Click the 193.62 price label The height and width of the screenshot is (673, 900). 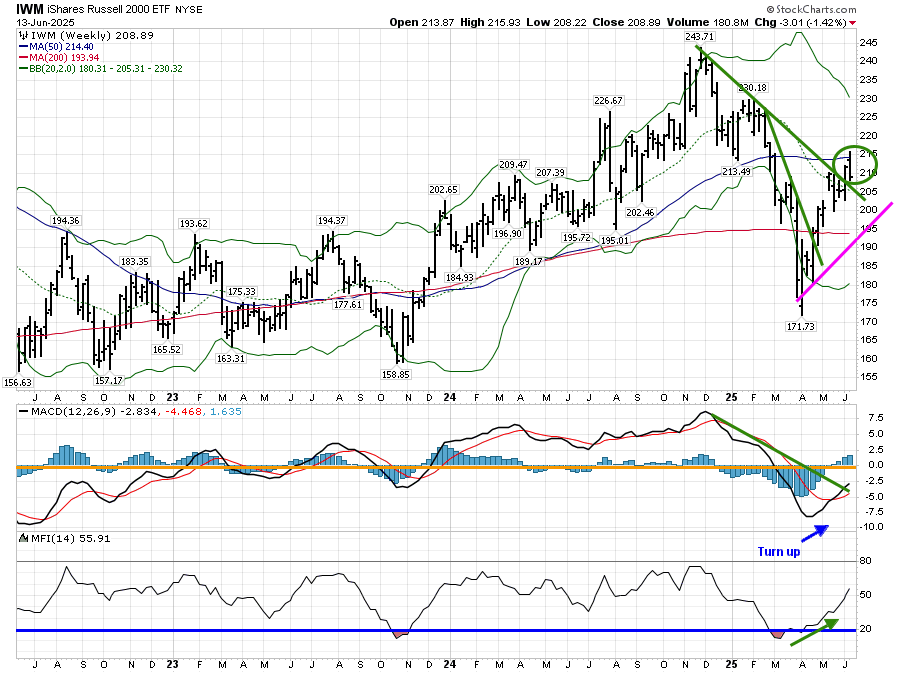pyautogui.click(x=193, y=224)
